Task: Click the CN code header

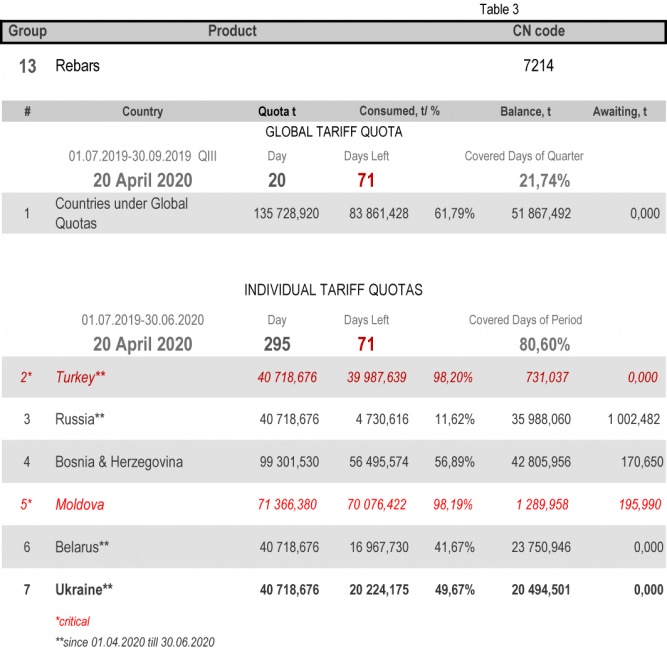Action: [538, 31]
